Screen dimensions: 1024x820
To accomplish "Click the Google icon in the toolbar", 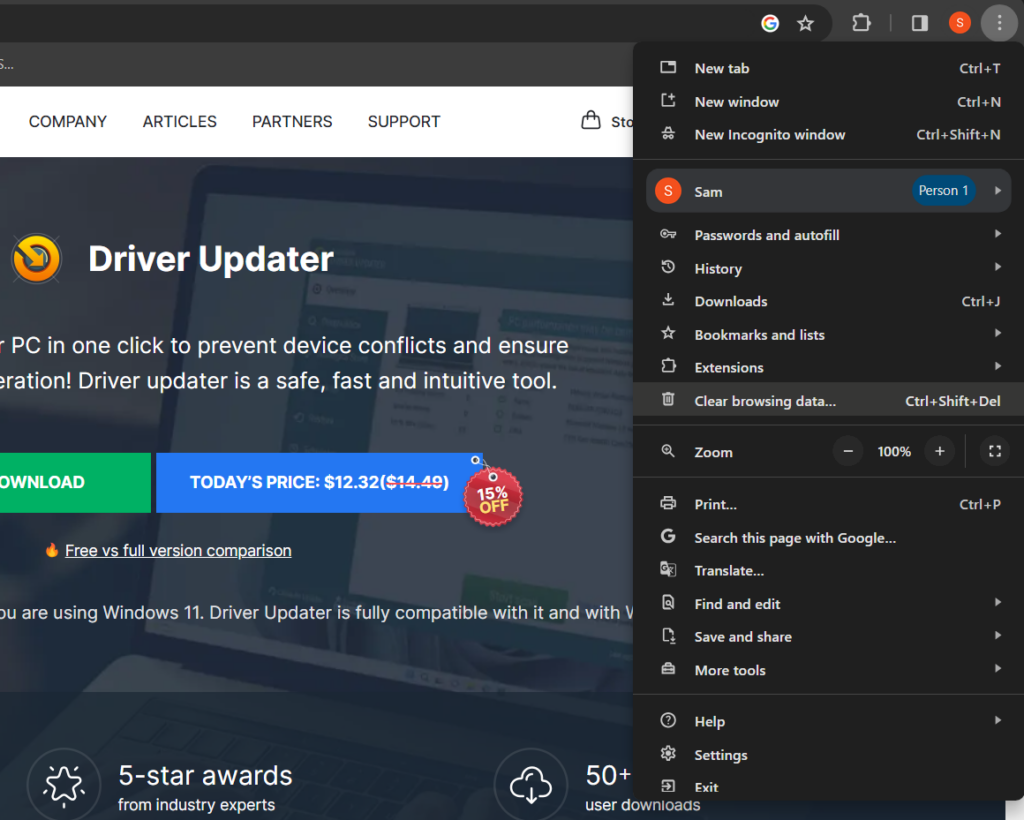I will click(769, 22).
